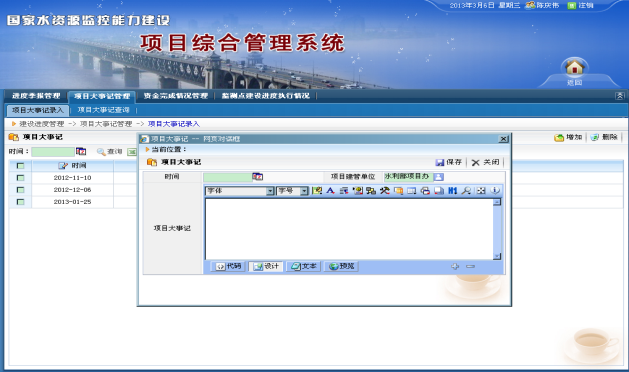Image resolution: width=629 pixels, height=372 pixels.
Task: Check the box for 2013-01-25 row
Action: click(x=20, y=201)
